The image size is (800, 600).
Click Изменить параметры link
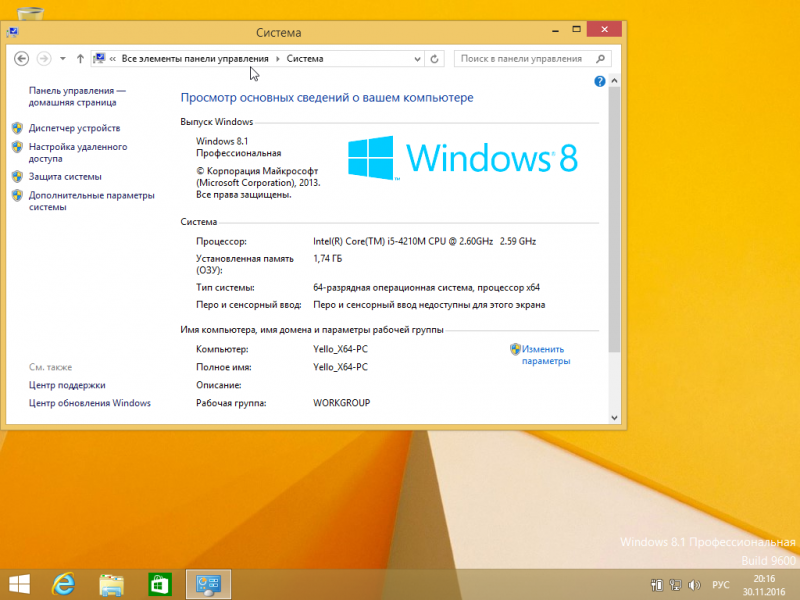pos(546,355)
